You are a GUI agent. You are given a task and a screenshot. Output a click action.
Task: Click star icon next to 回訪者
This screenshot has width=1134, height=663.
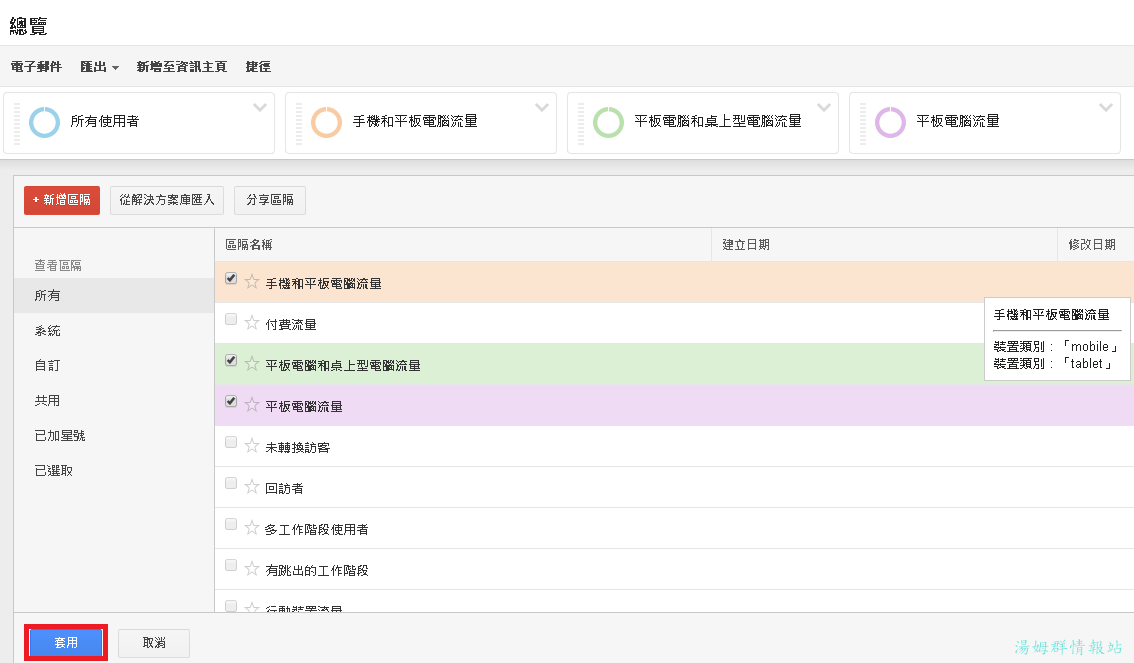pyautogui.click(x=252, y=487)
